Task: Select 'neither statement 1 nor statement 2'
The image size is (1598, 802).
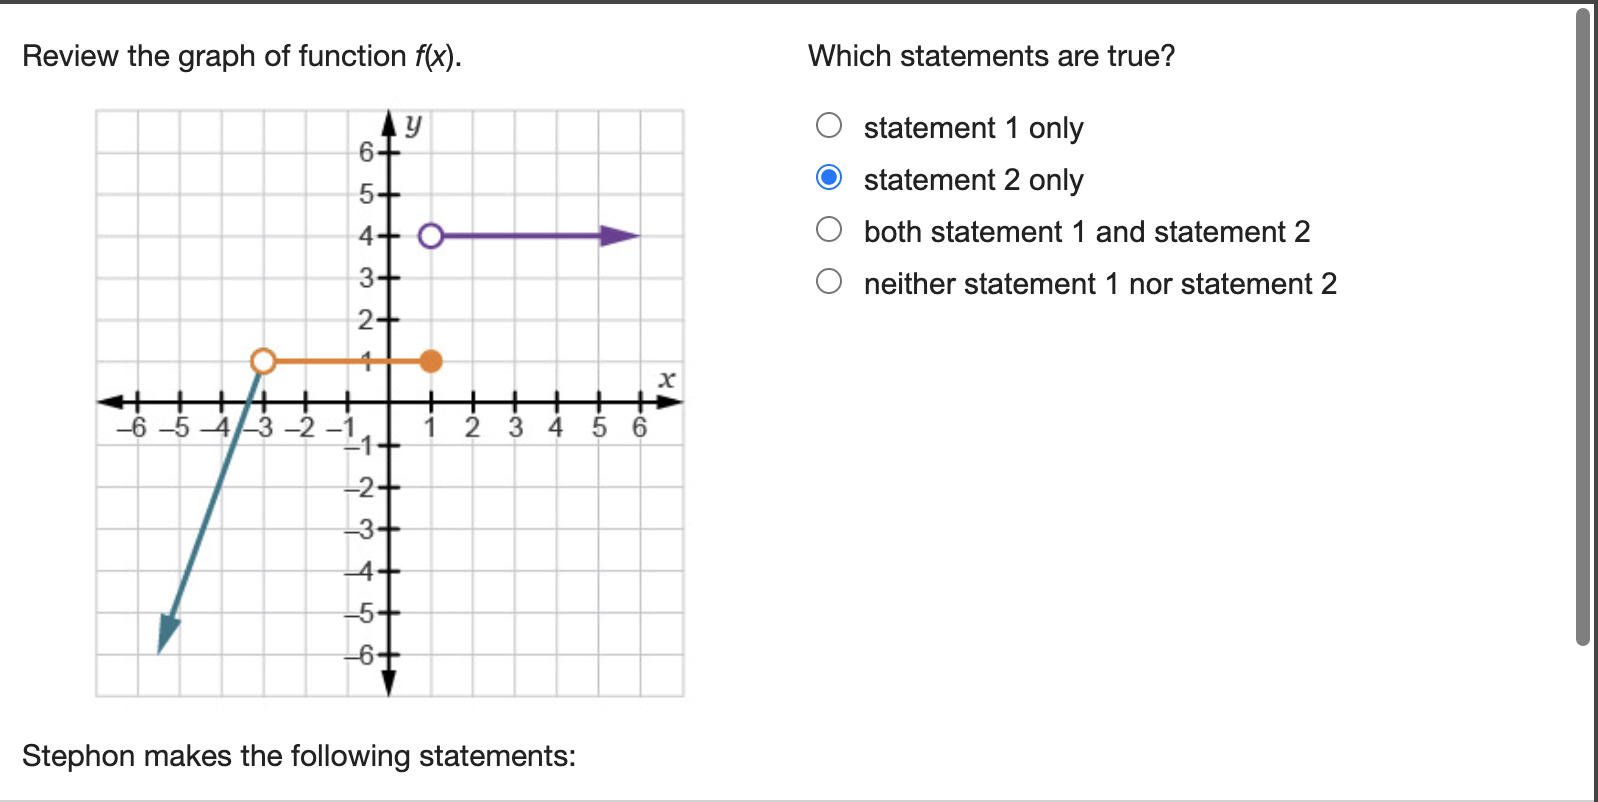Action: [828, 280]
